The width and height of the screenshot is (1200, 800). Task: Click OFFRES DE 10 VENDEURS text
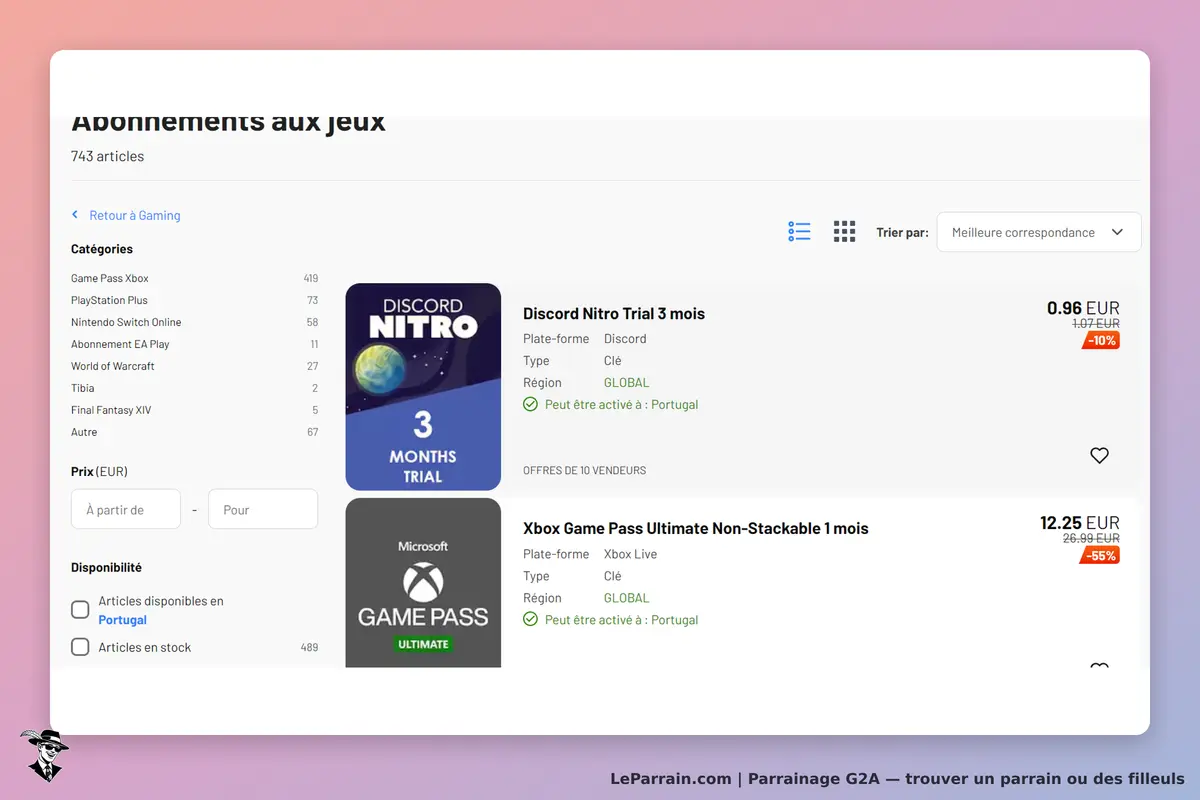tap(585, 470)
